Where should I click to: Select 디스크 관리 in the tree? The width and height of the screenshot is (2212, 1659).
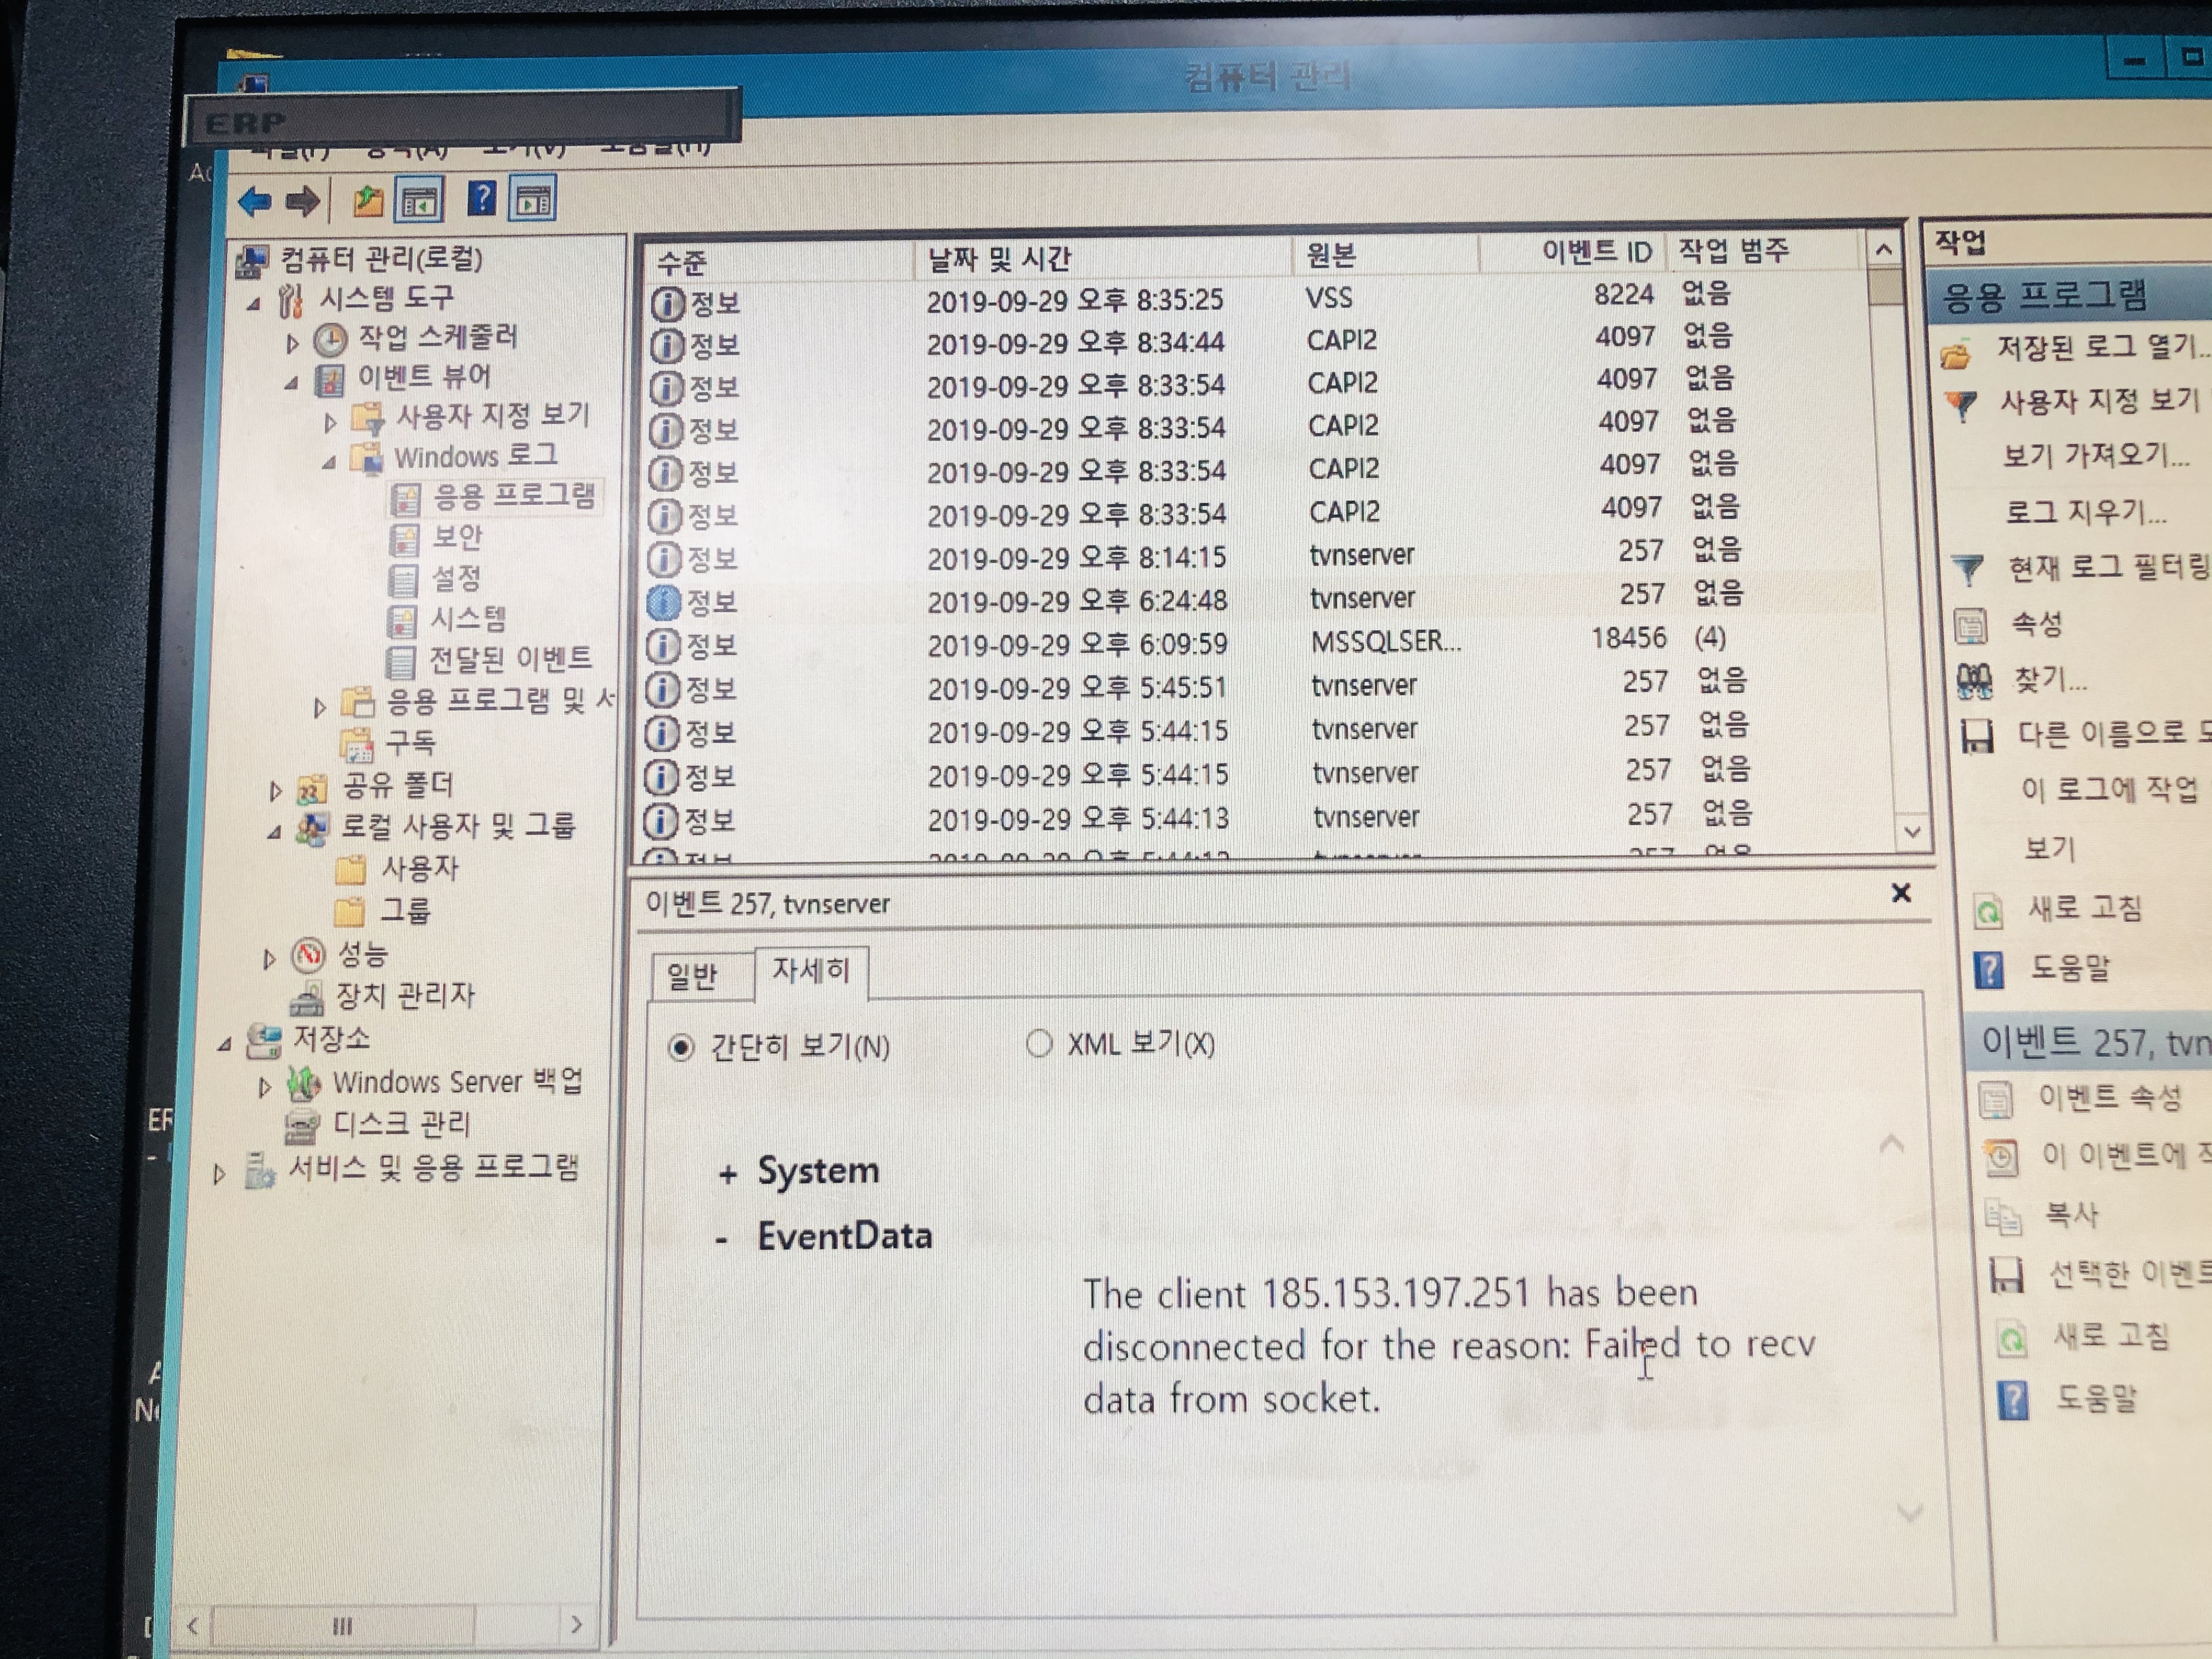pyautogui.click(x=400, y=1124)
